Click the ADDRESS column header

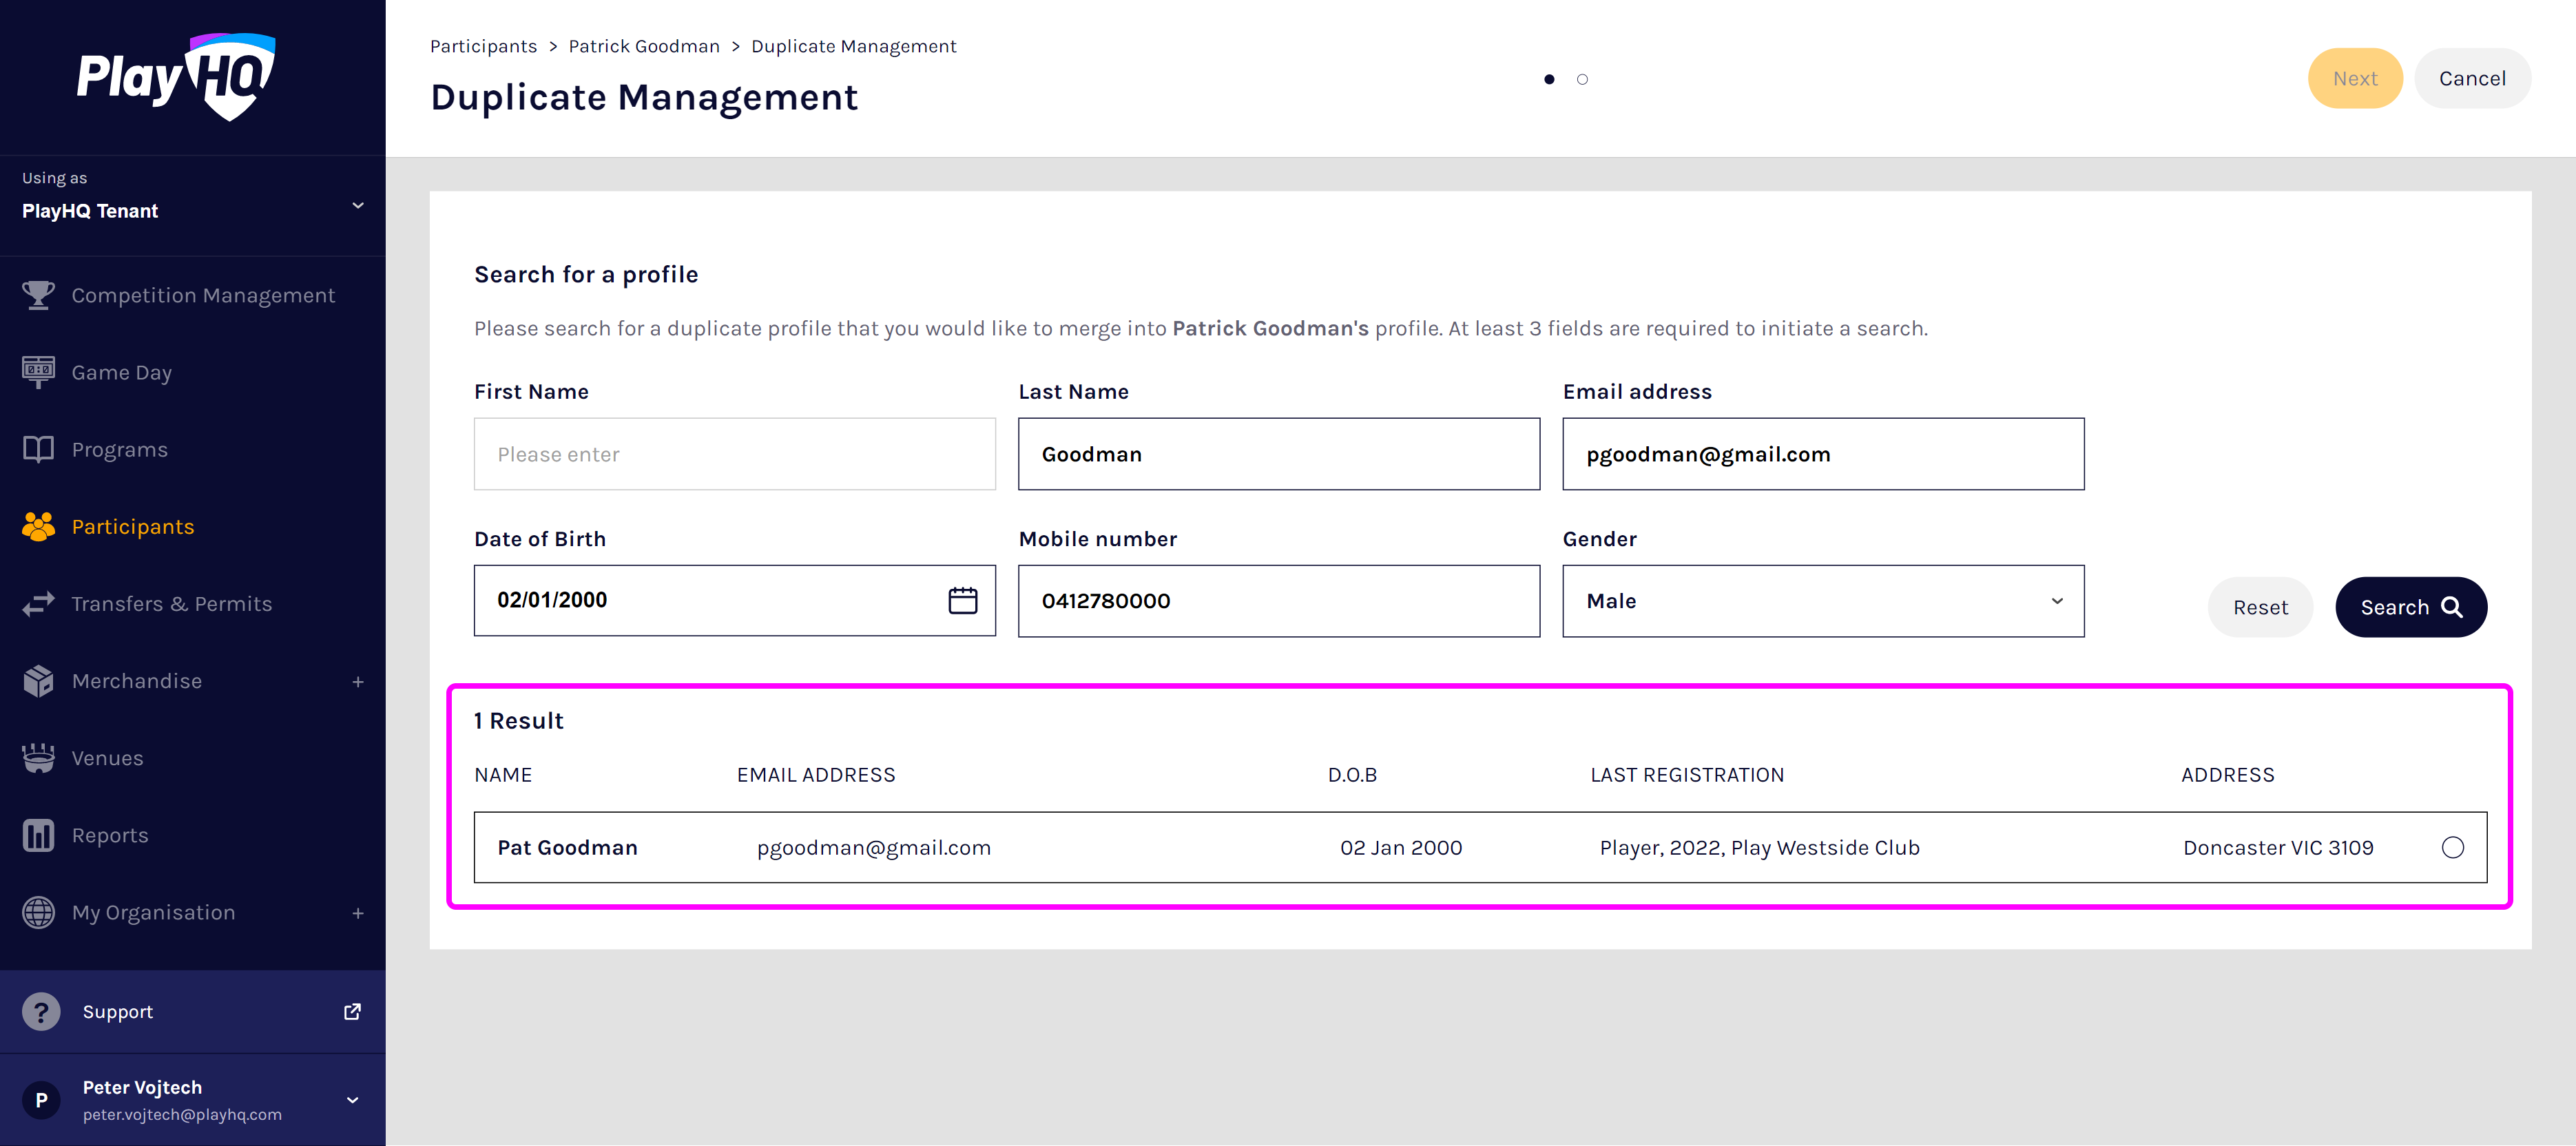[x=2227, y=775]
